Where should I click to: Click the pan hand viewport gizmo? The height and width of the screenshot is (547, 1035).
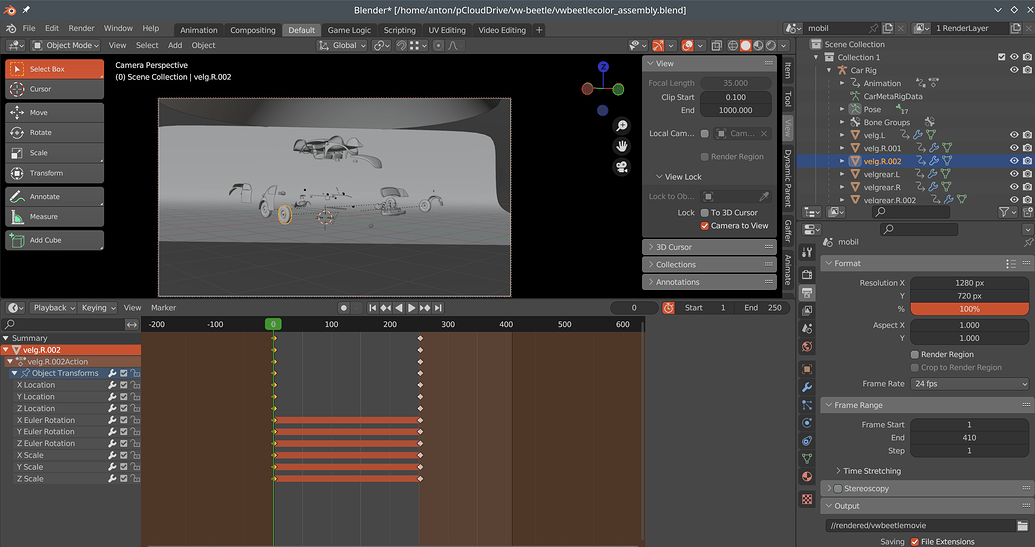[x=621, y=146]
